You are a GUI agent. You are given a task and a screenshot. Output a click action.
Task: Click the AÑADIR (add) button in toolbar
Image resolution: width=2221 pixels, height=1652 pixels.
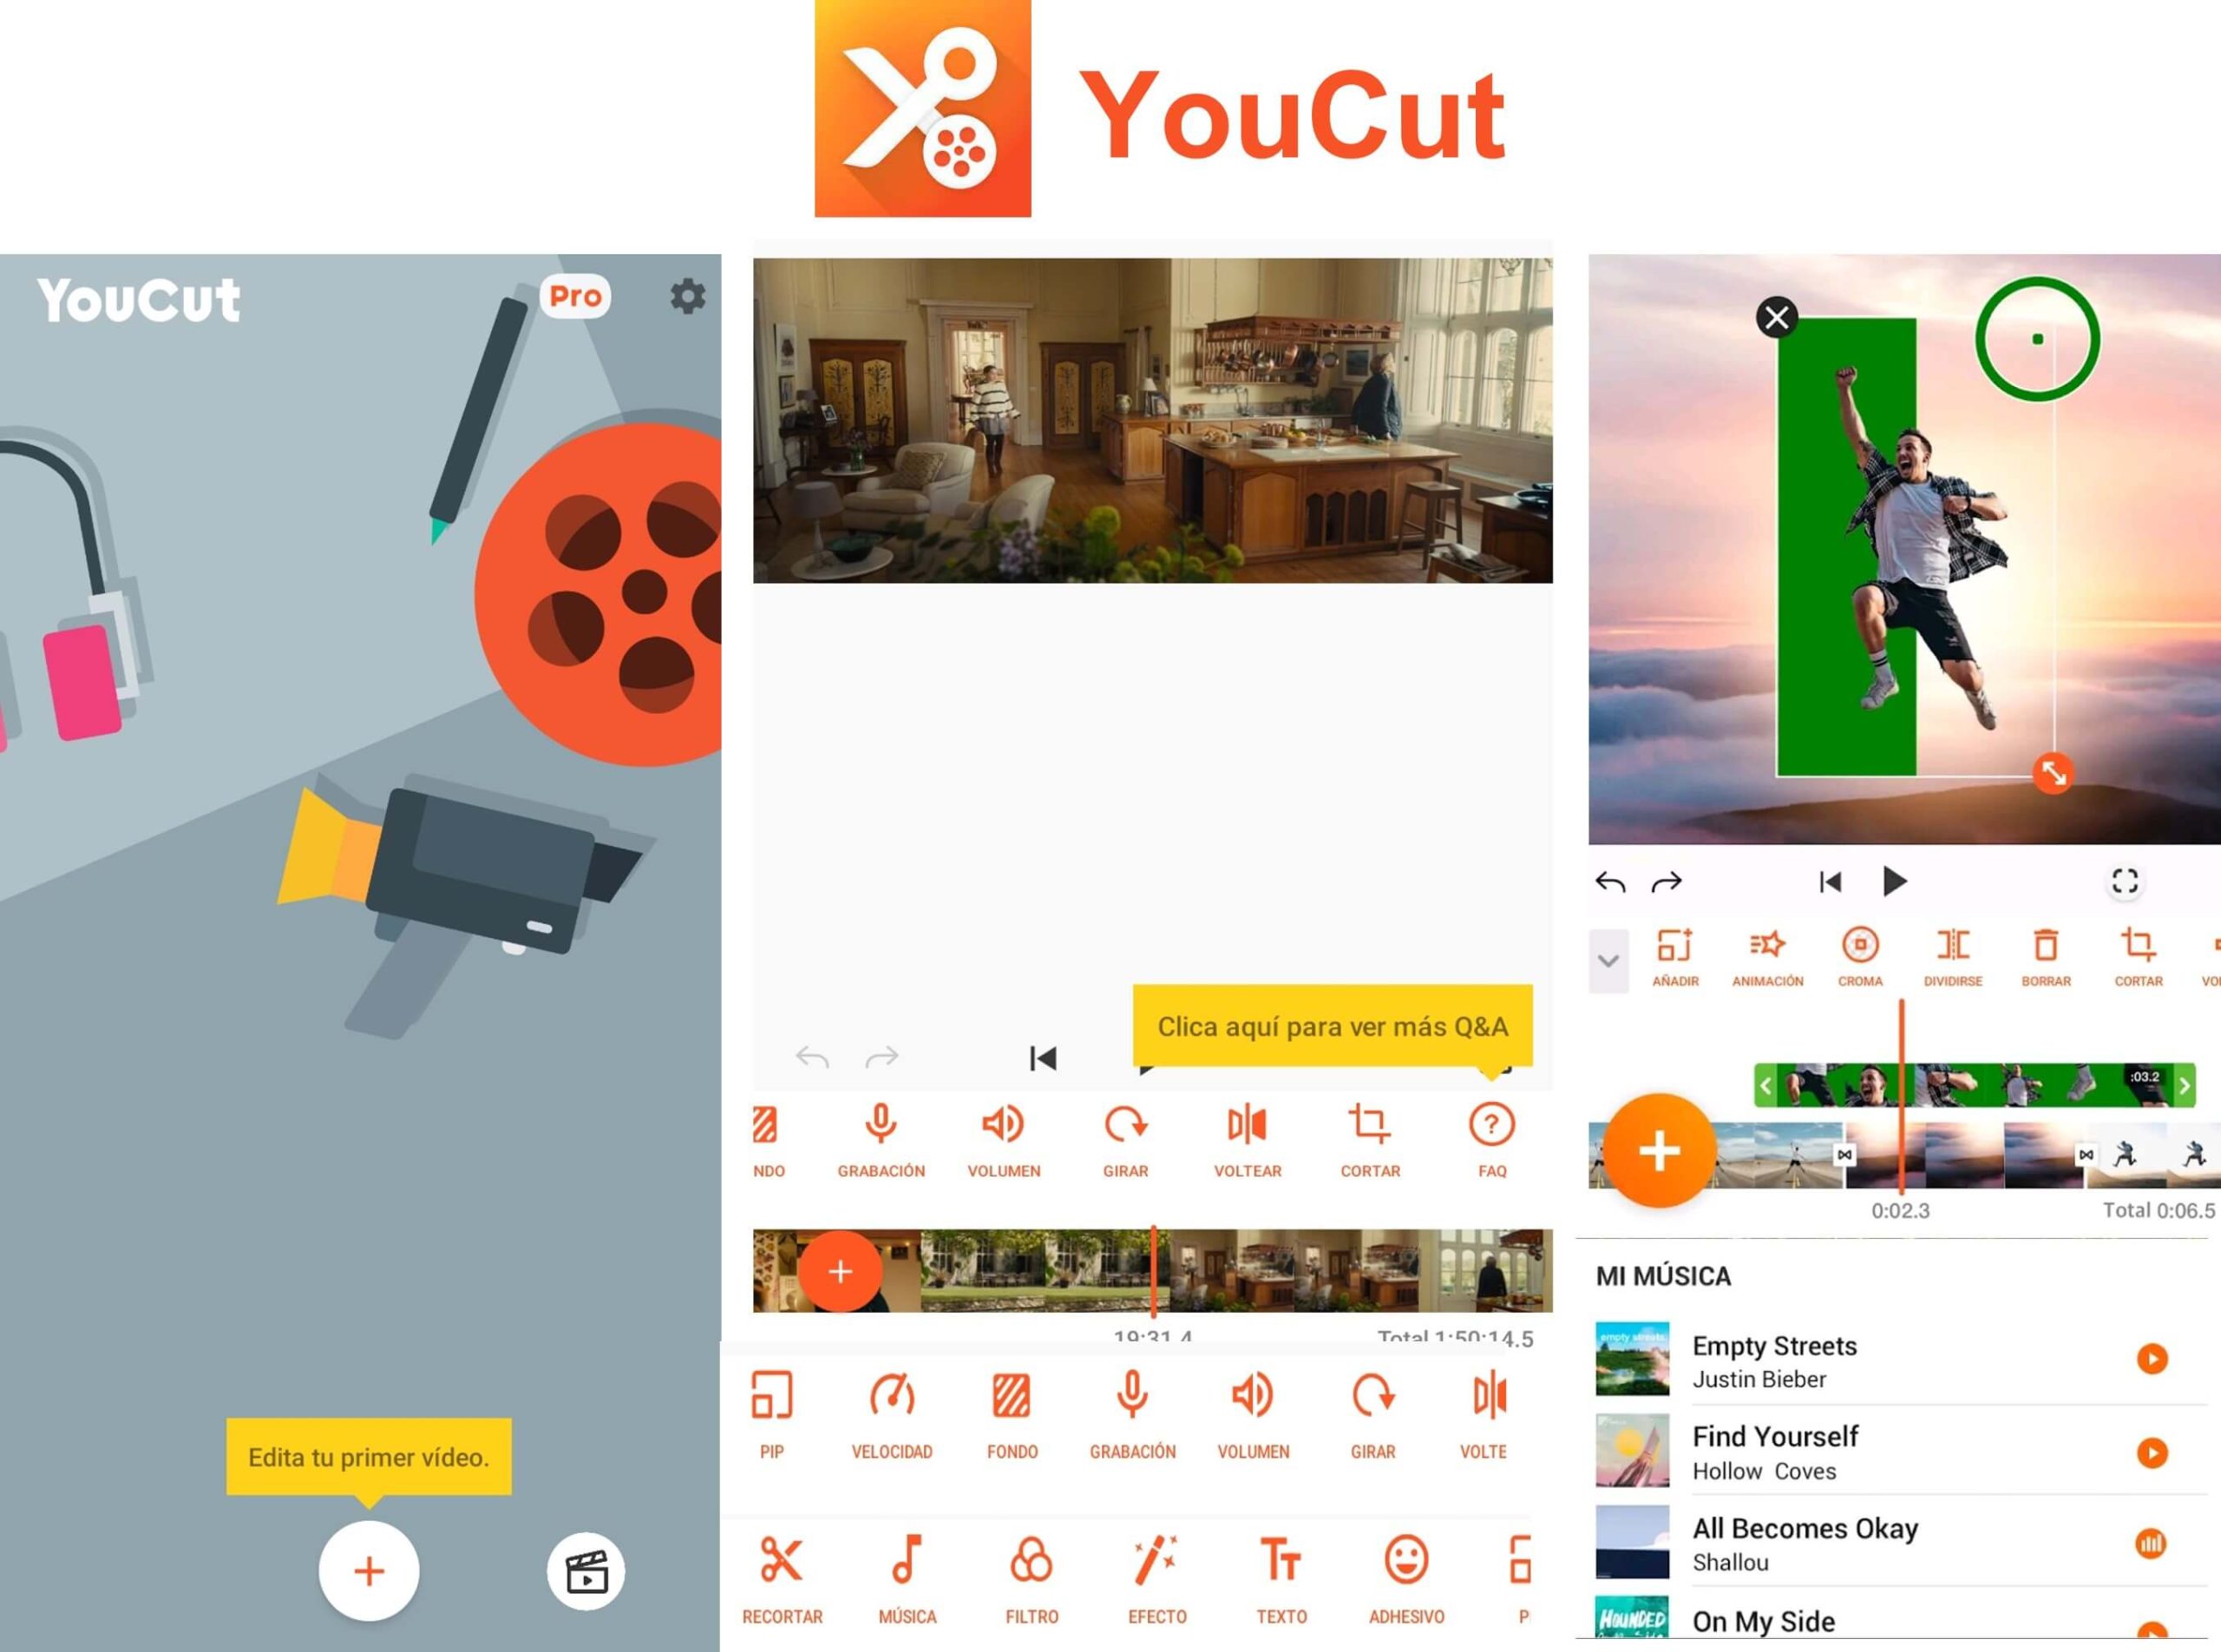[1669, 956]
